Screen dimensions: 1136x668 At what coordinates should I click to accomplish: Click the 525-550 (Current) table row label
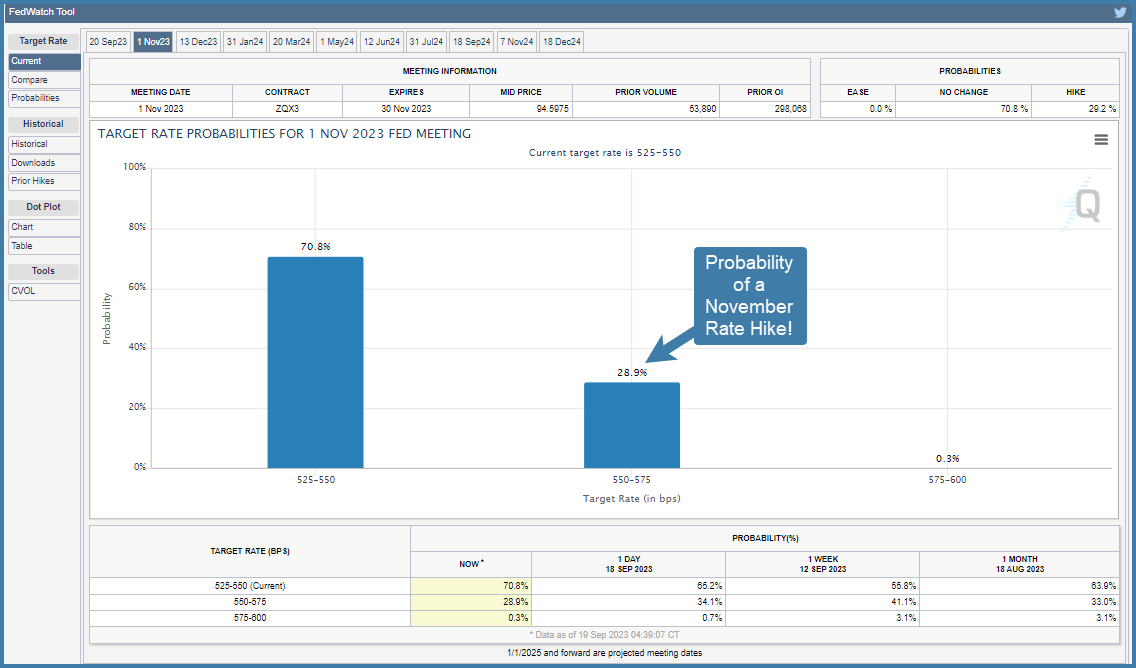pos(250,586)
